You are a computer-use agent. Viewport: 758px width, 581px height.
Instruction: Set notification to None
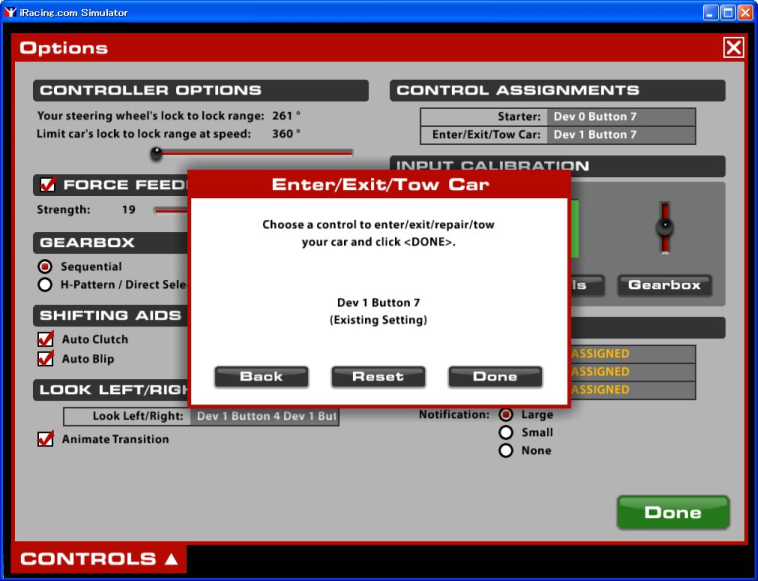click(x=506, y=450)
